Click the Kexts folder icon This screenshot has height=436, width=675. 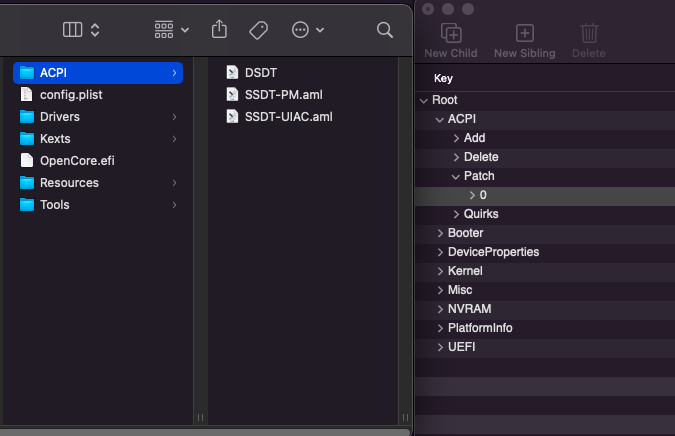(27, 139)
